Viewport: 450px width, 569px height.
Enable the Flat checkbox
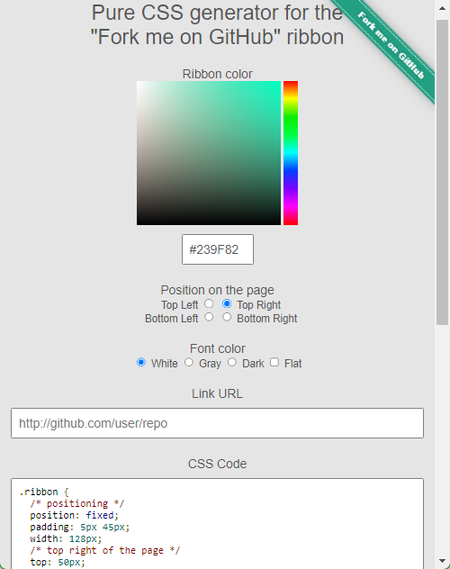tap(274, 362)
